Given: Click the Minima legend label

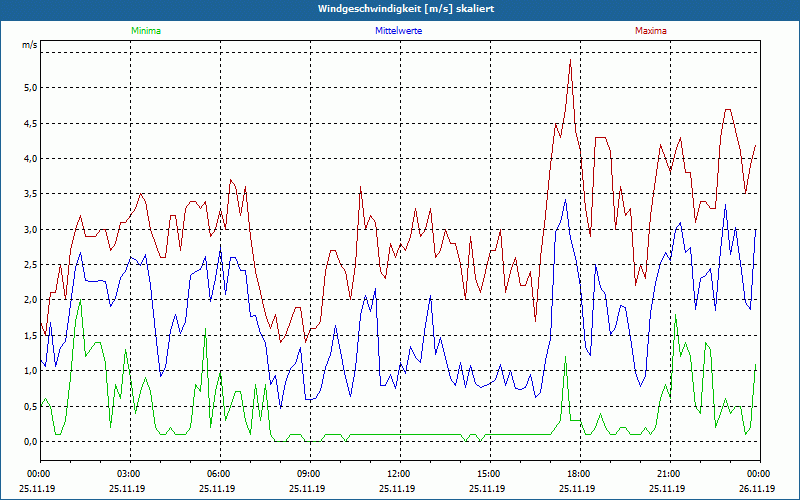Looking at the screenshot, I should point(146,31).
